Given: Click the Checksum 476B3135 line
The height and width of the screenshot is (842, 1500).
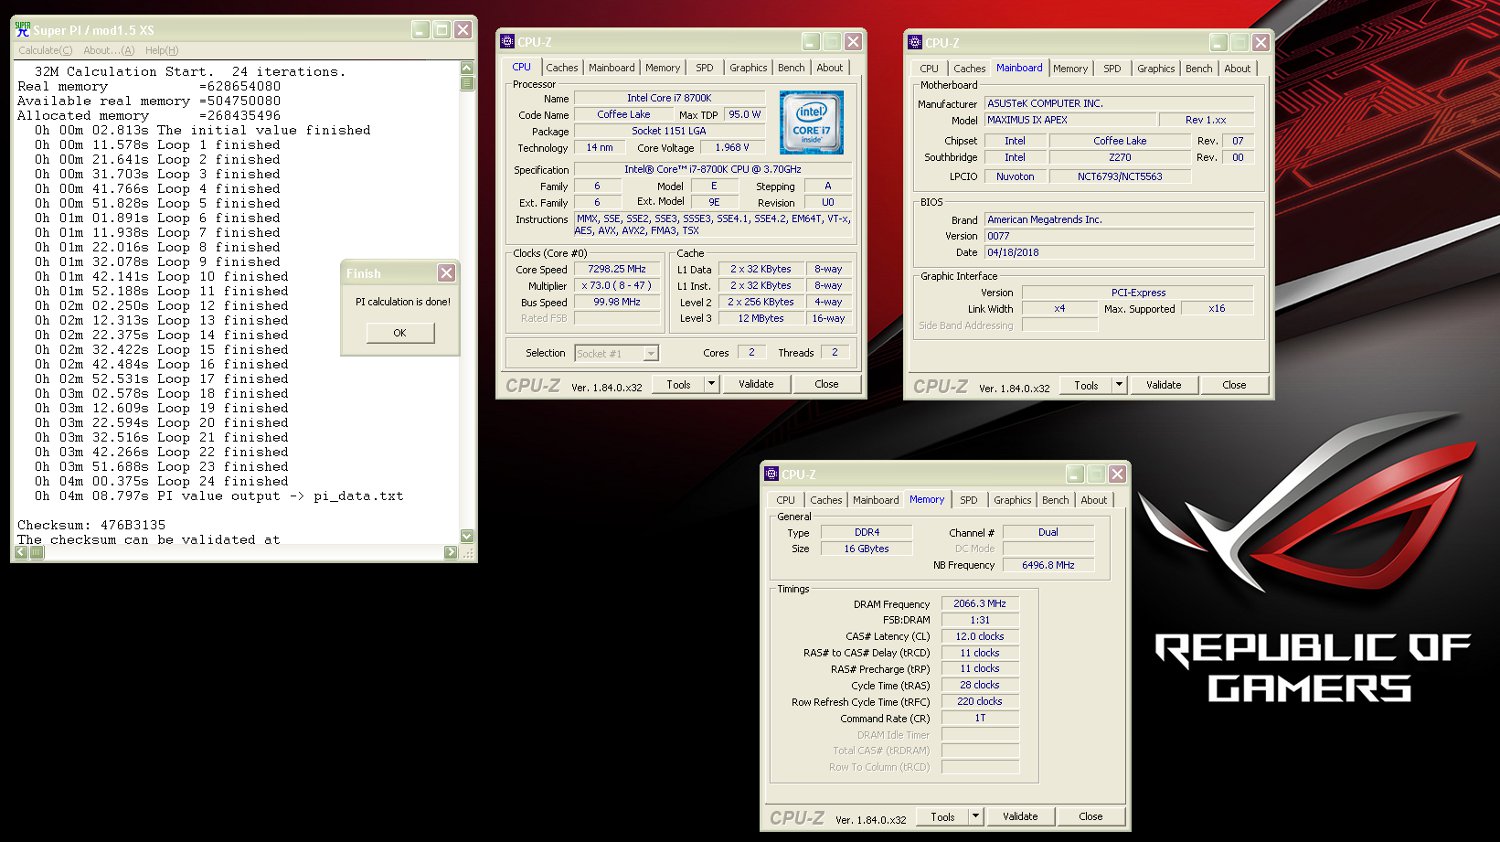Looking at the screenshot, I should point(91,525).
